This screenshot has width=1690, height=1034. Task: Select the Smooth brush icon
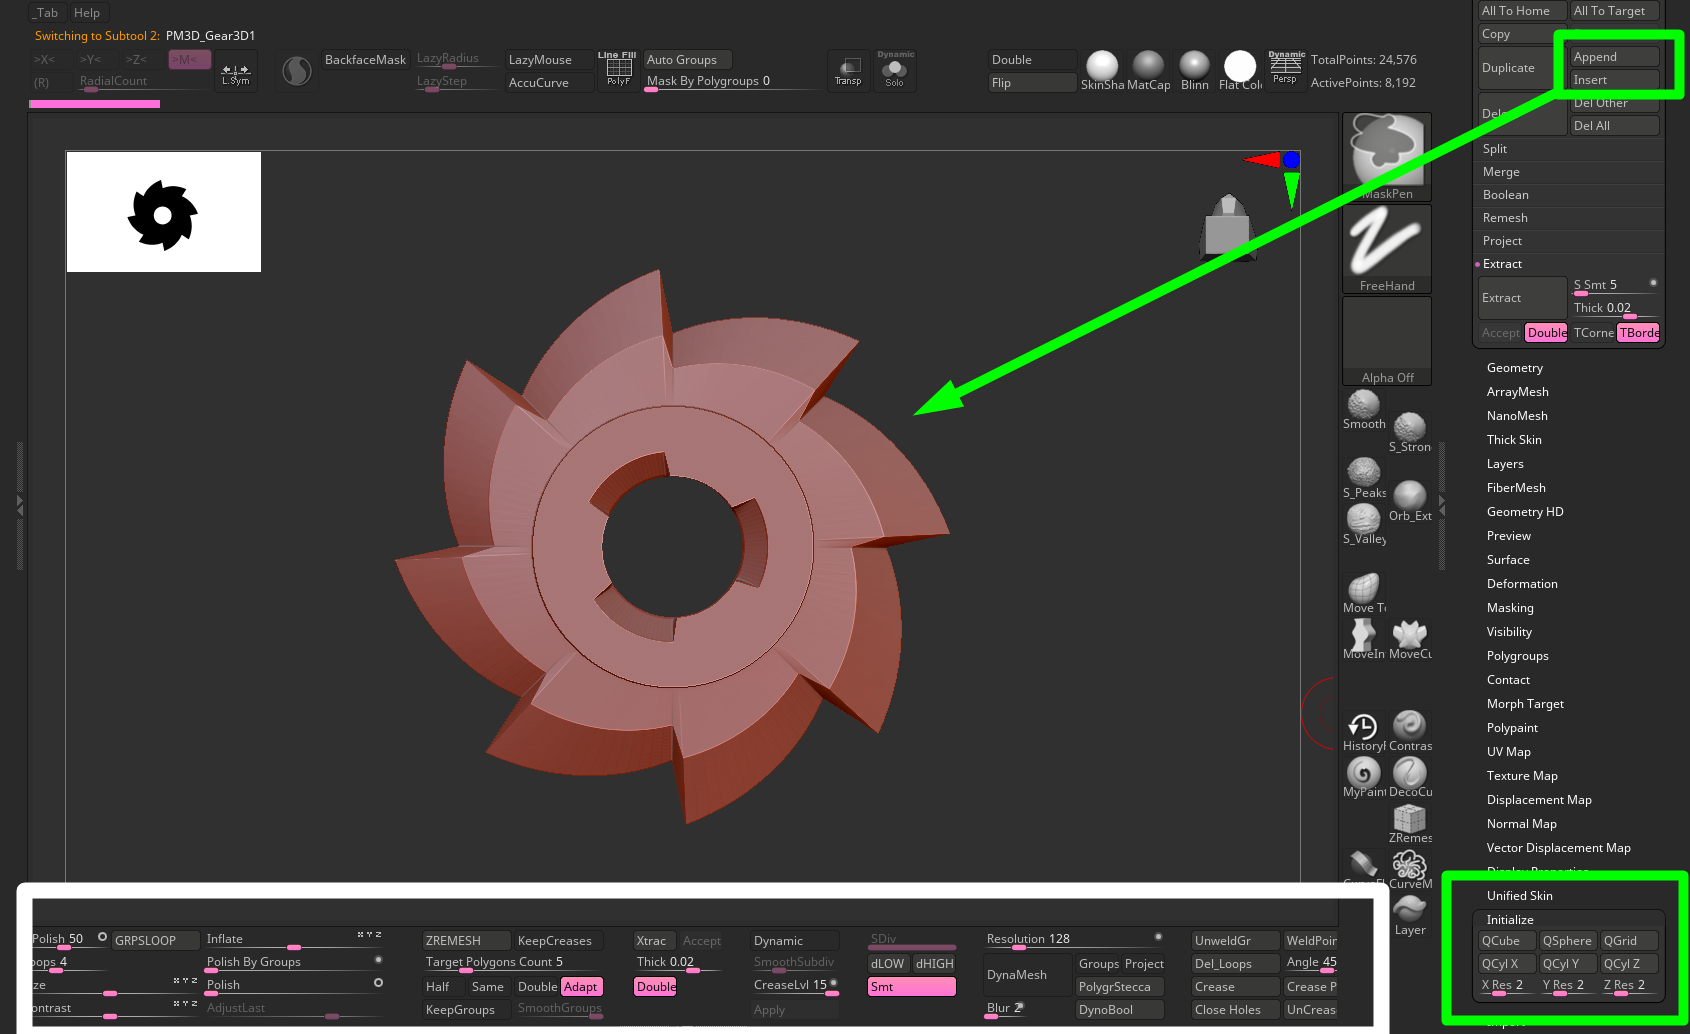coord(1363,407)
